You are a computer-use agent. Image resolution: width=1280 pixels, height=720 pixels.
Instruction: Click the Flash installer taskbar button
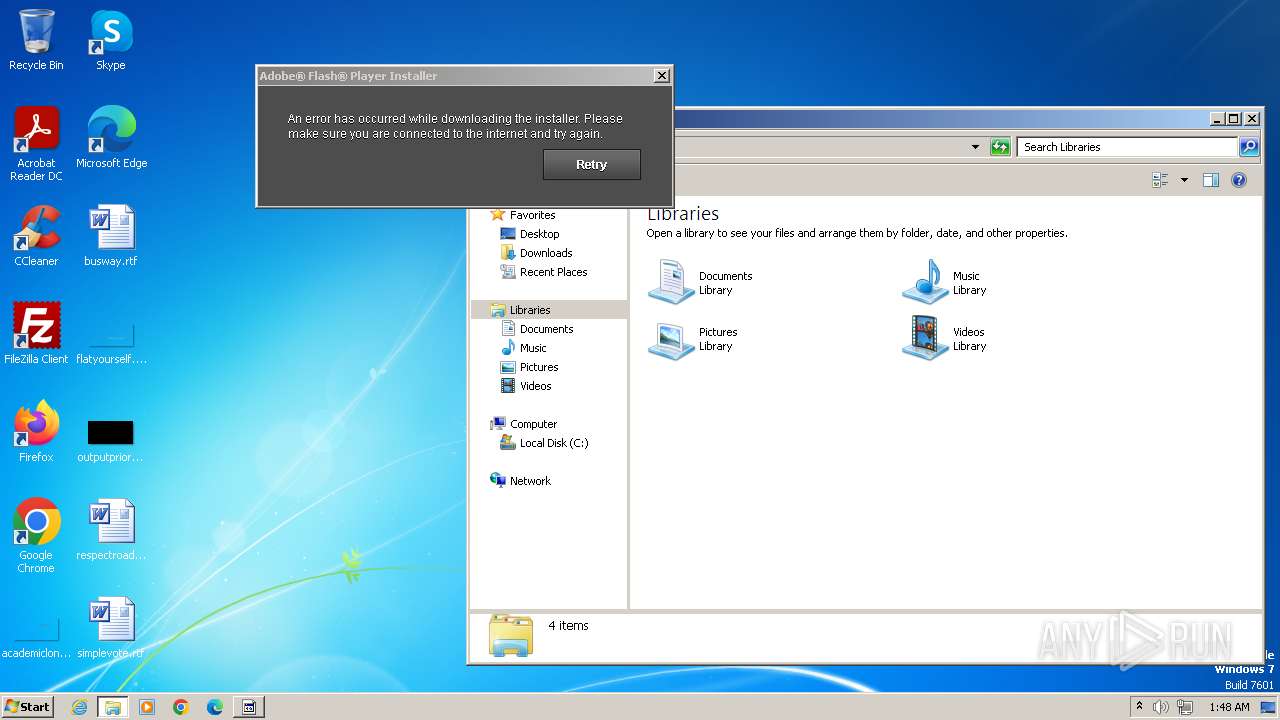click(249, 707)
